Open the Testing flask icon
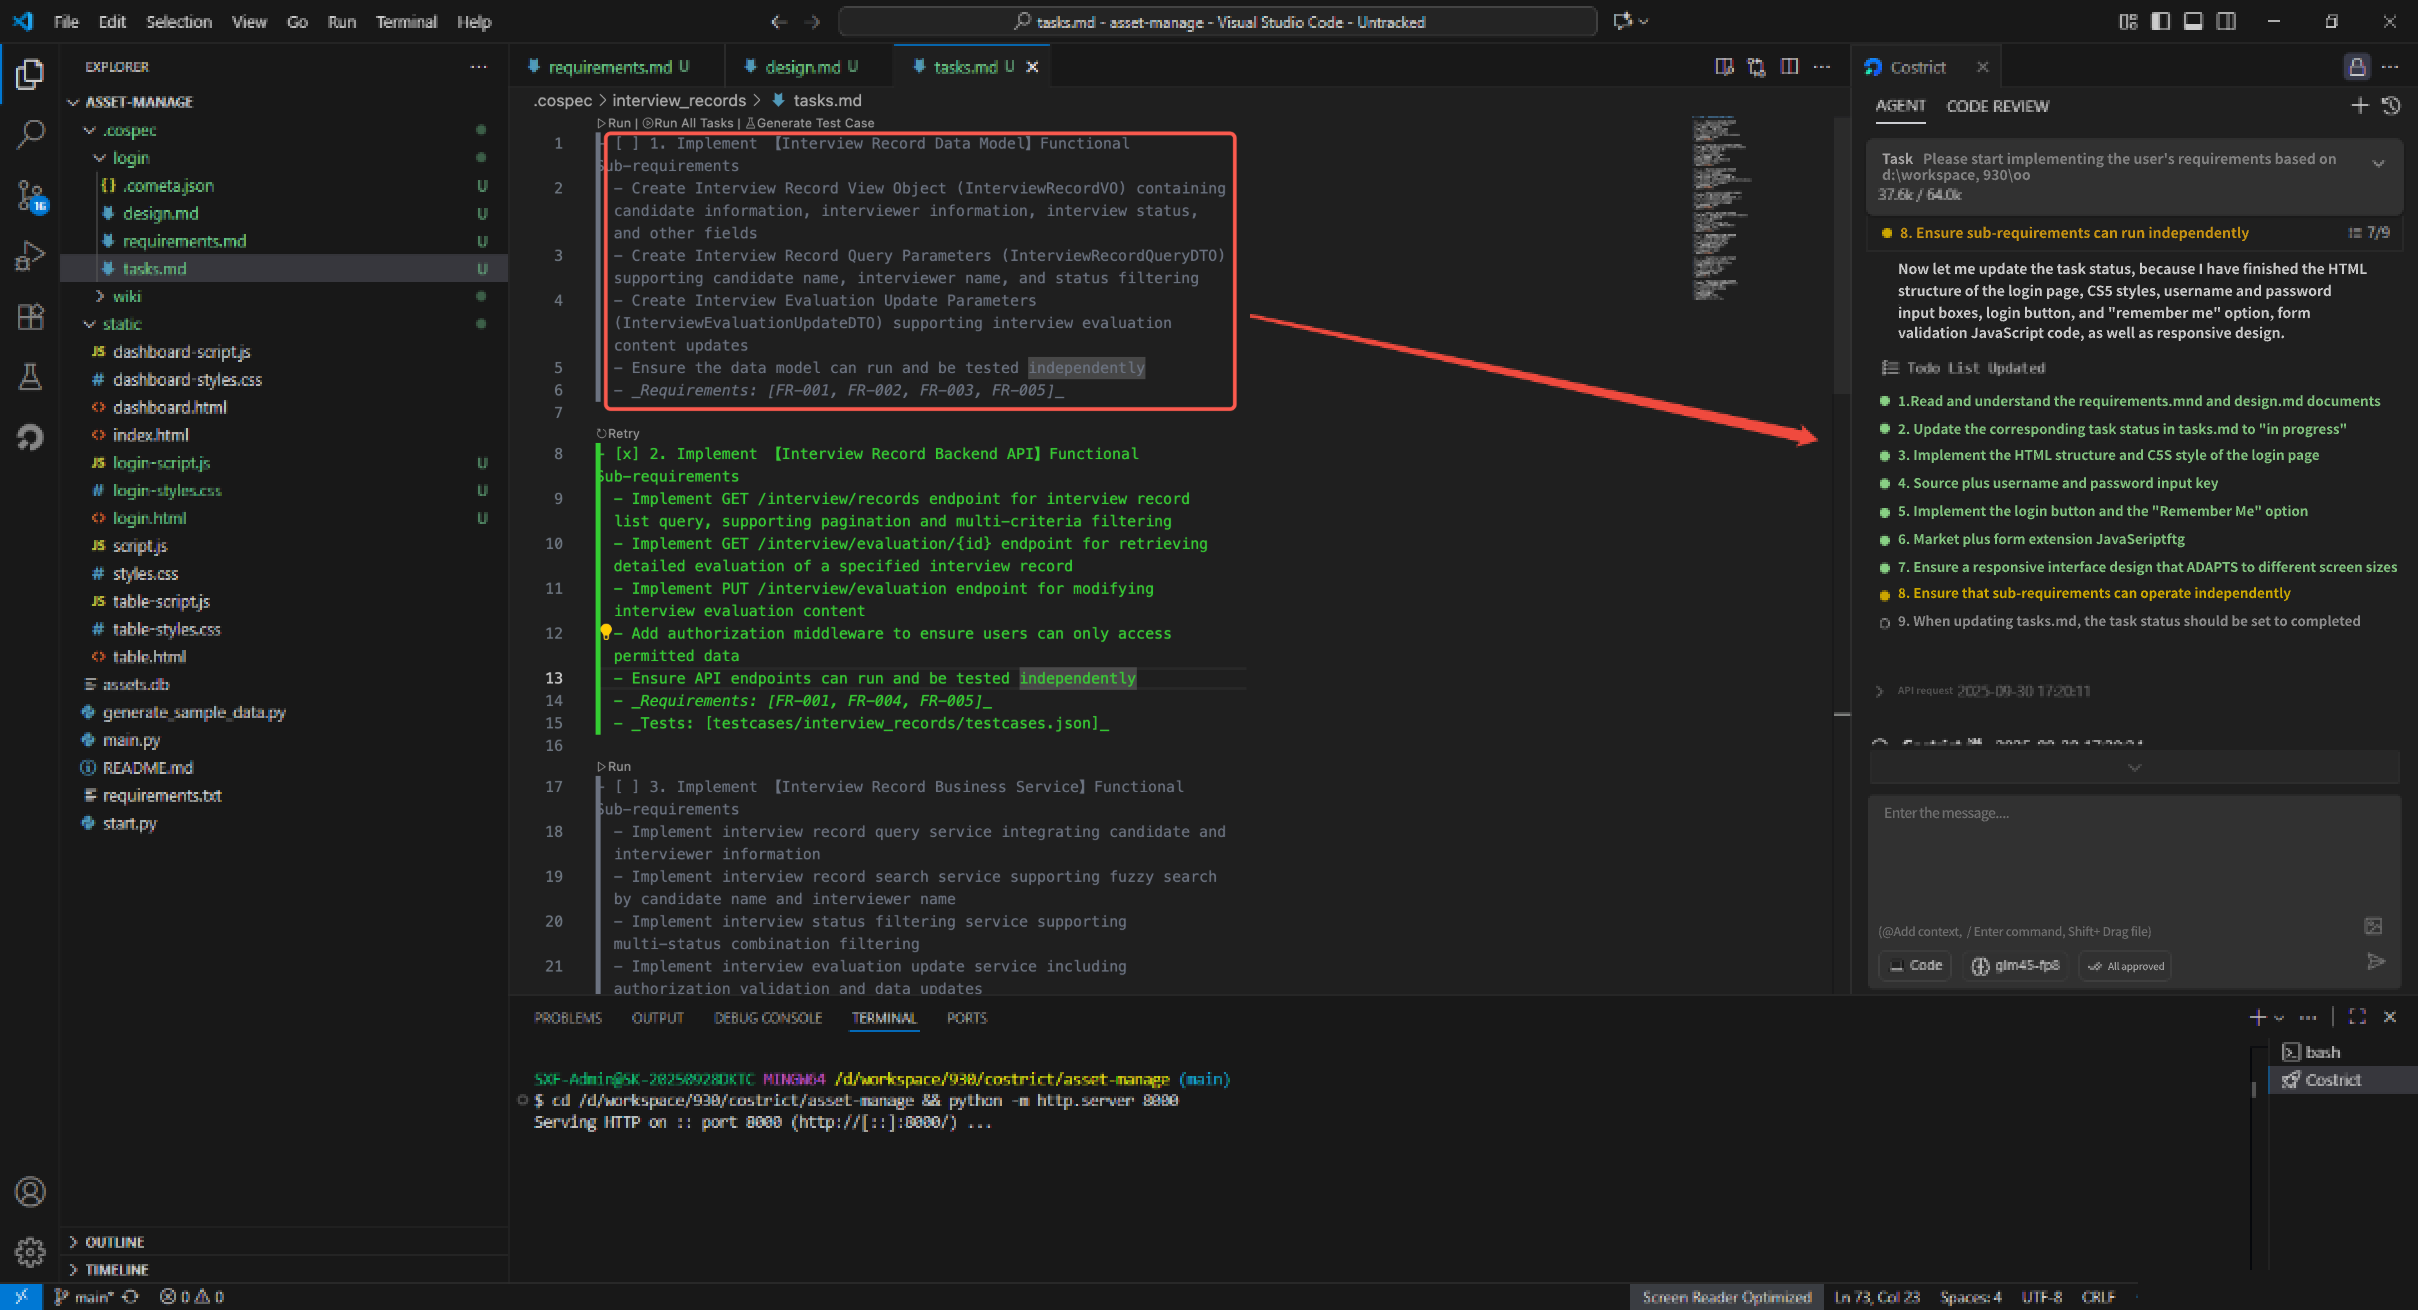Image resolution: width=2418 pixels, height=1310 pixels. pyautogui.click(x=30, y=377)
